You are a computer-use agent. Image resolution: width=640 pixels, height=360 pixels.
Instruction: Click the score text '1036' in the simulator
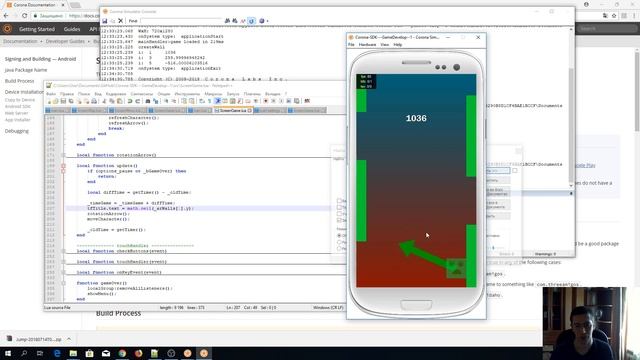pyautogui.click(x=416, y=118)
